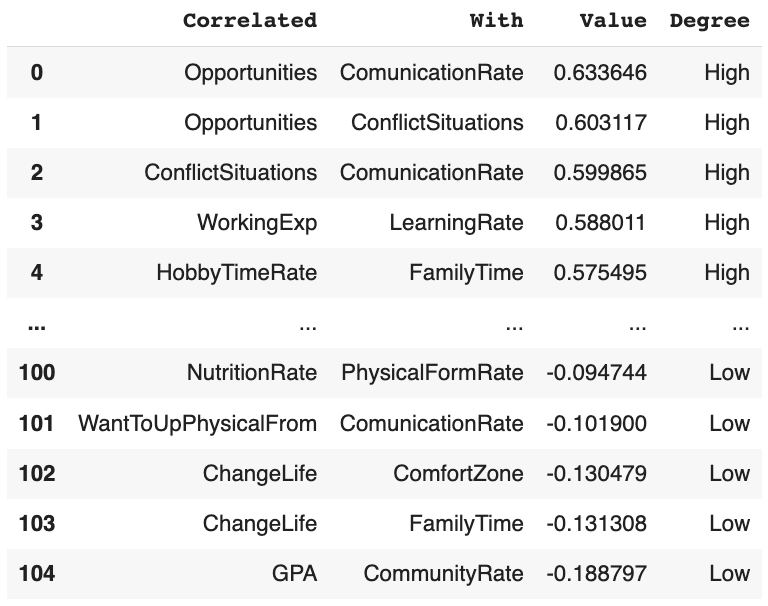Click FamilyTime in row 4
This screenshot has height=606, width=768.
466,272
